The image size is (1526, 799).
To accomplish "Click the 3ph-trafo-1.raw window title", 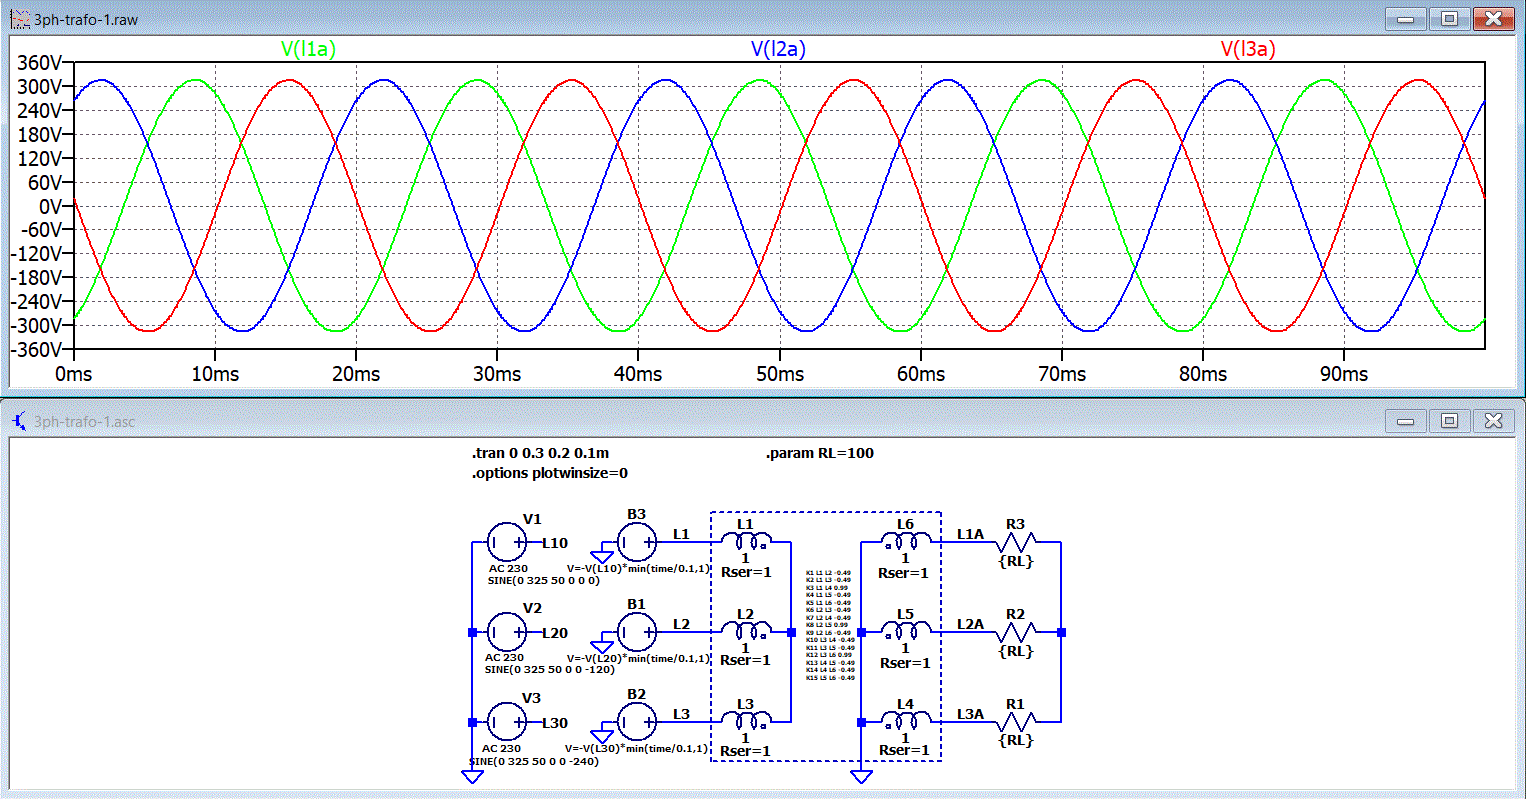I will coord(86,20).
